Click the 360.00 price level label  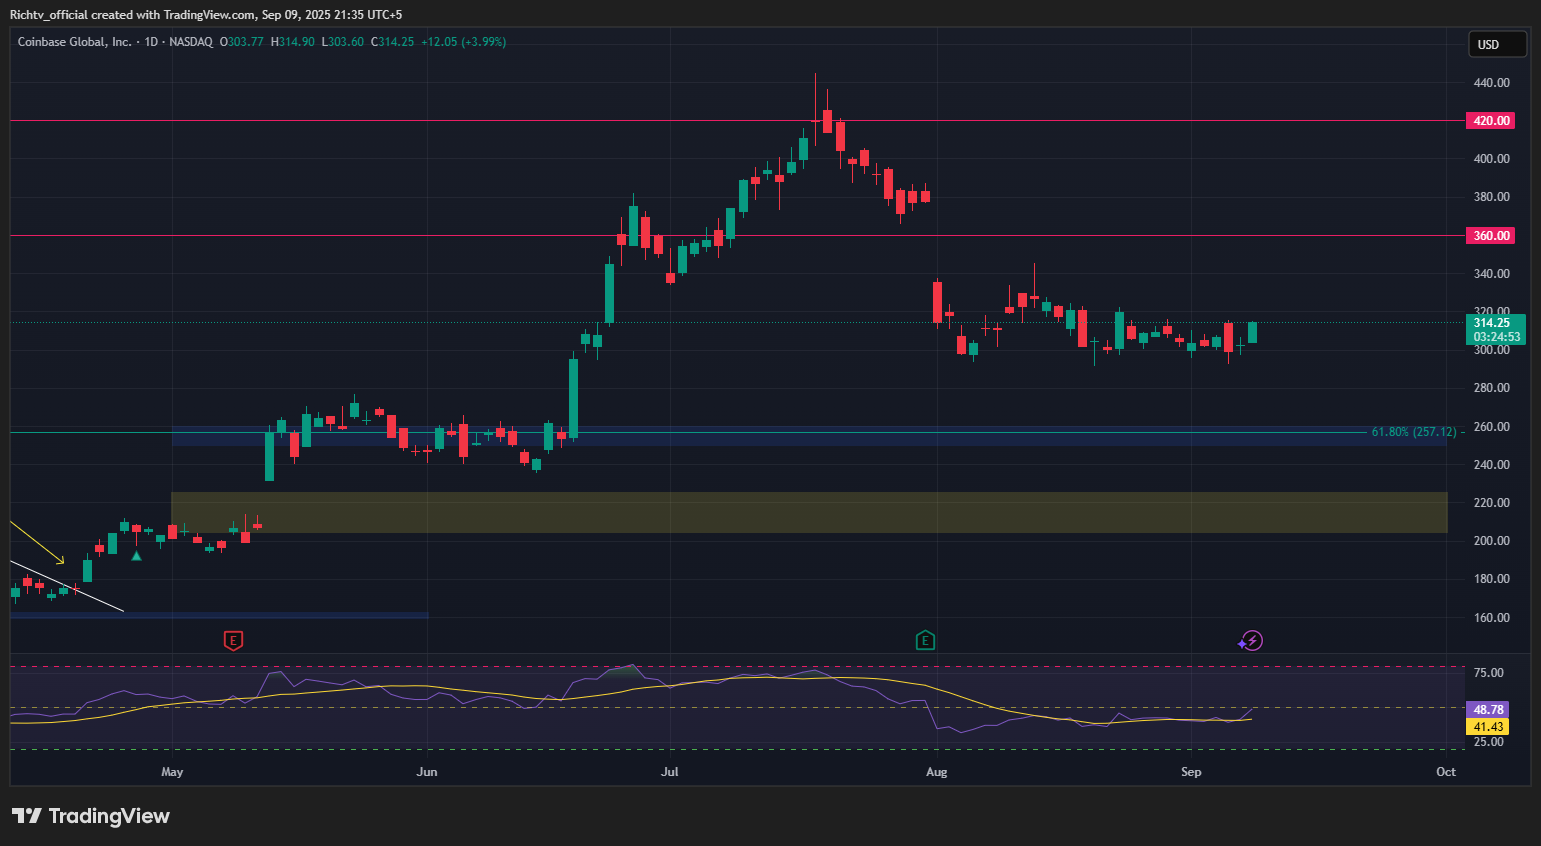[x=1490, y=236]
